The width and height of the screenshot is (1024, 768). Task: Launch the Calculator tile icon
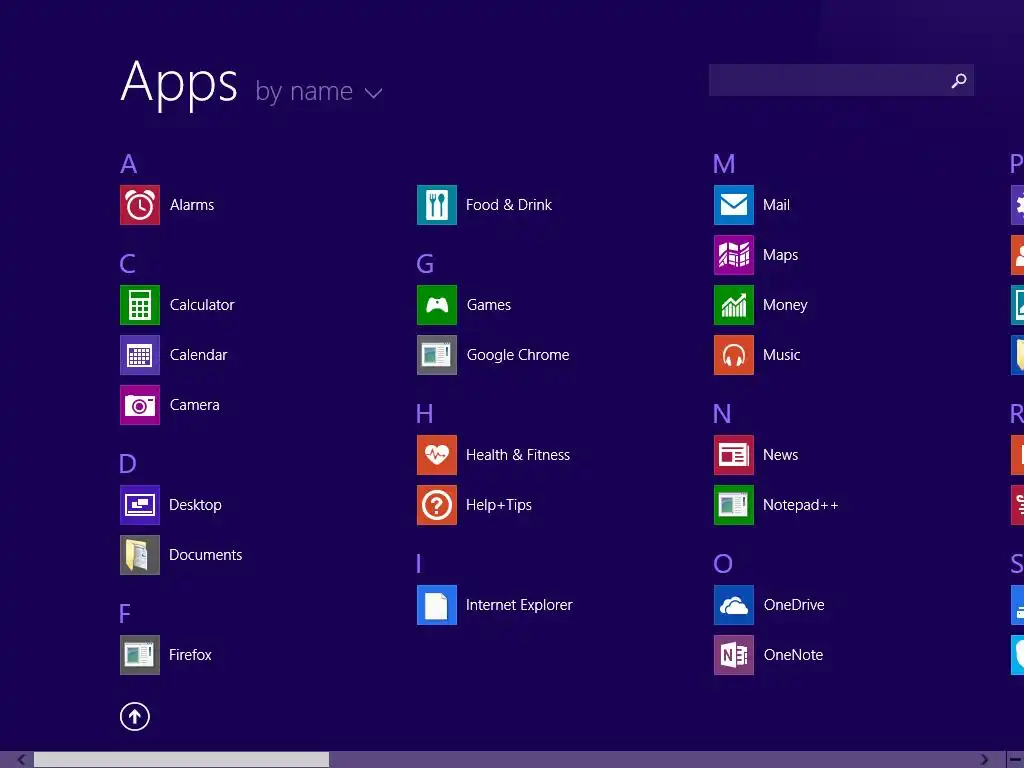point(140,305)
